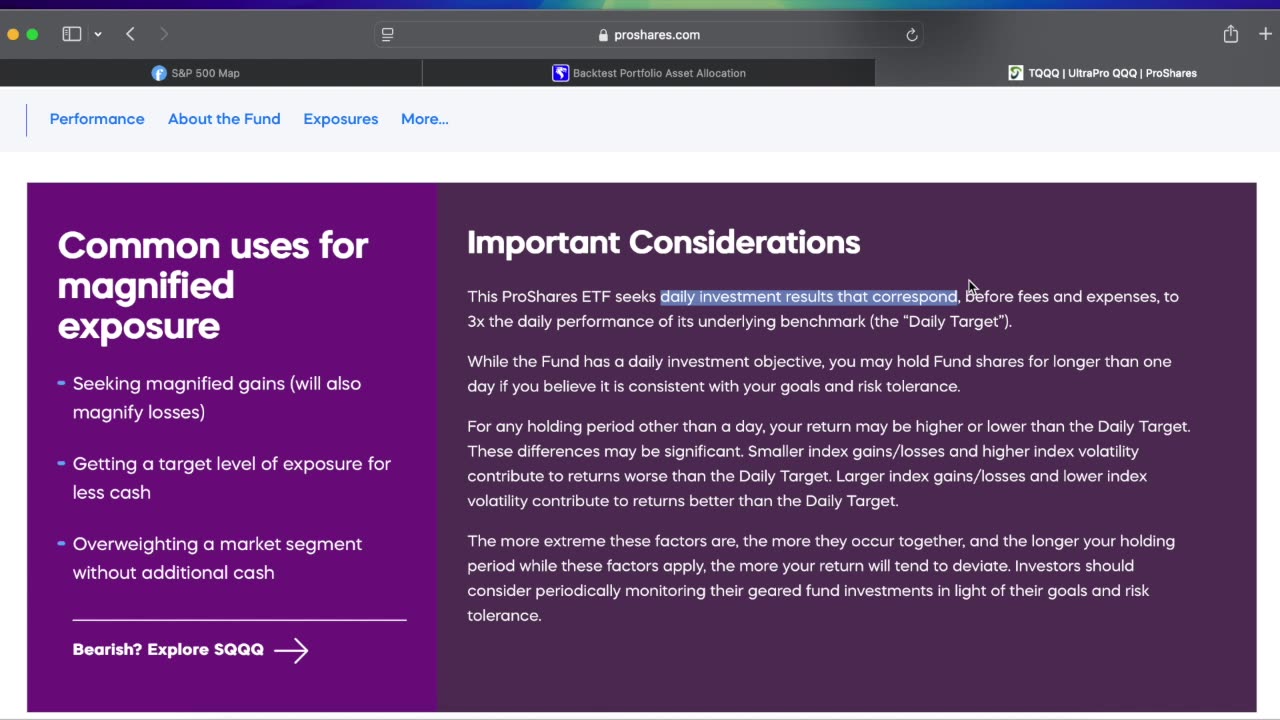Expand the More... navigation menu
The image size is (1280, 720).
pos(425,119)
